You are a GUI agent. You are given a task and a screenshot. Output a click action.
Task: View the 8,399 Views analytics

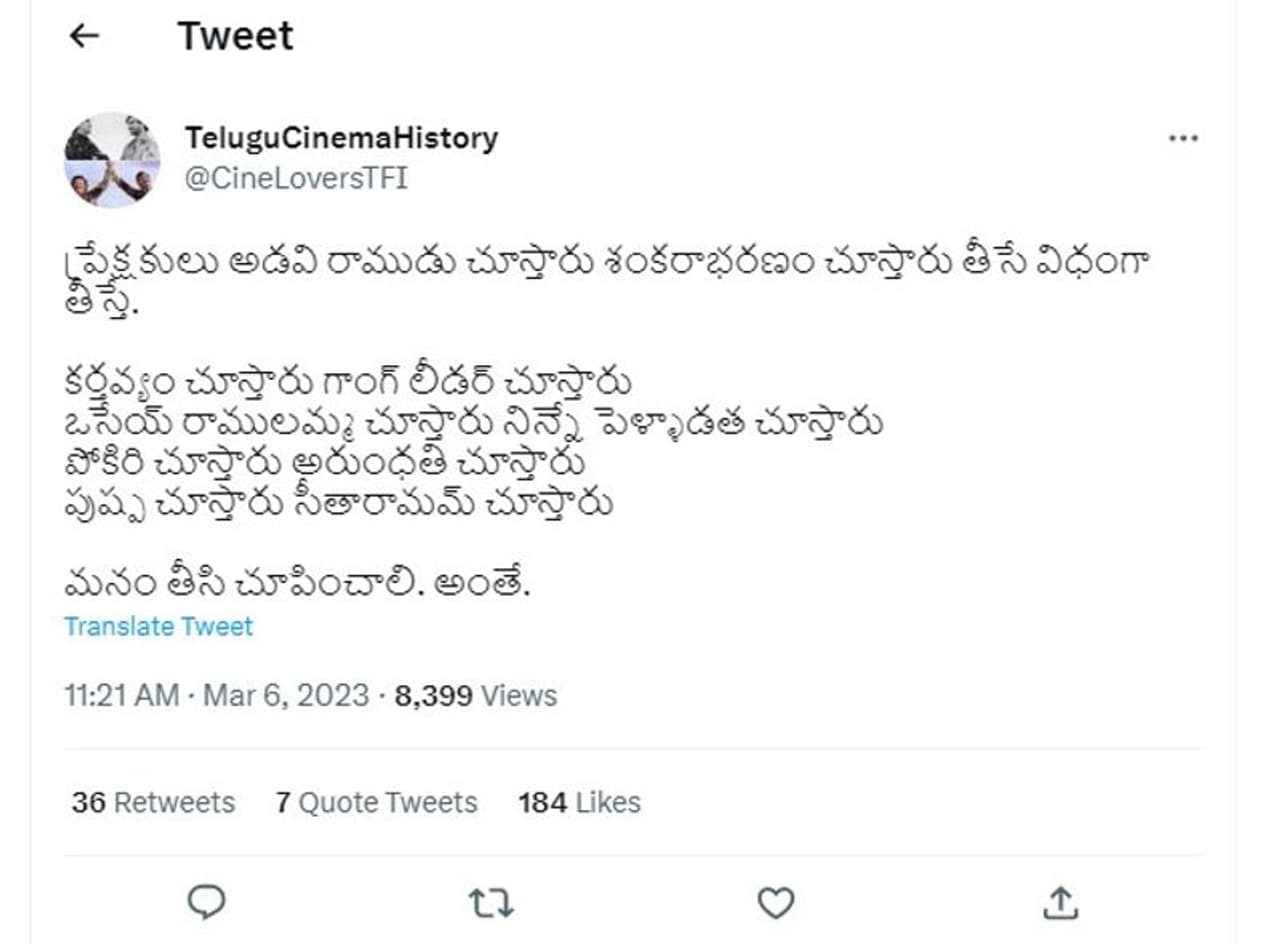pyautogui.click(x=475, y=695)
